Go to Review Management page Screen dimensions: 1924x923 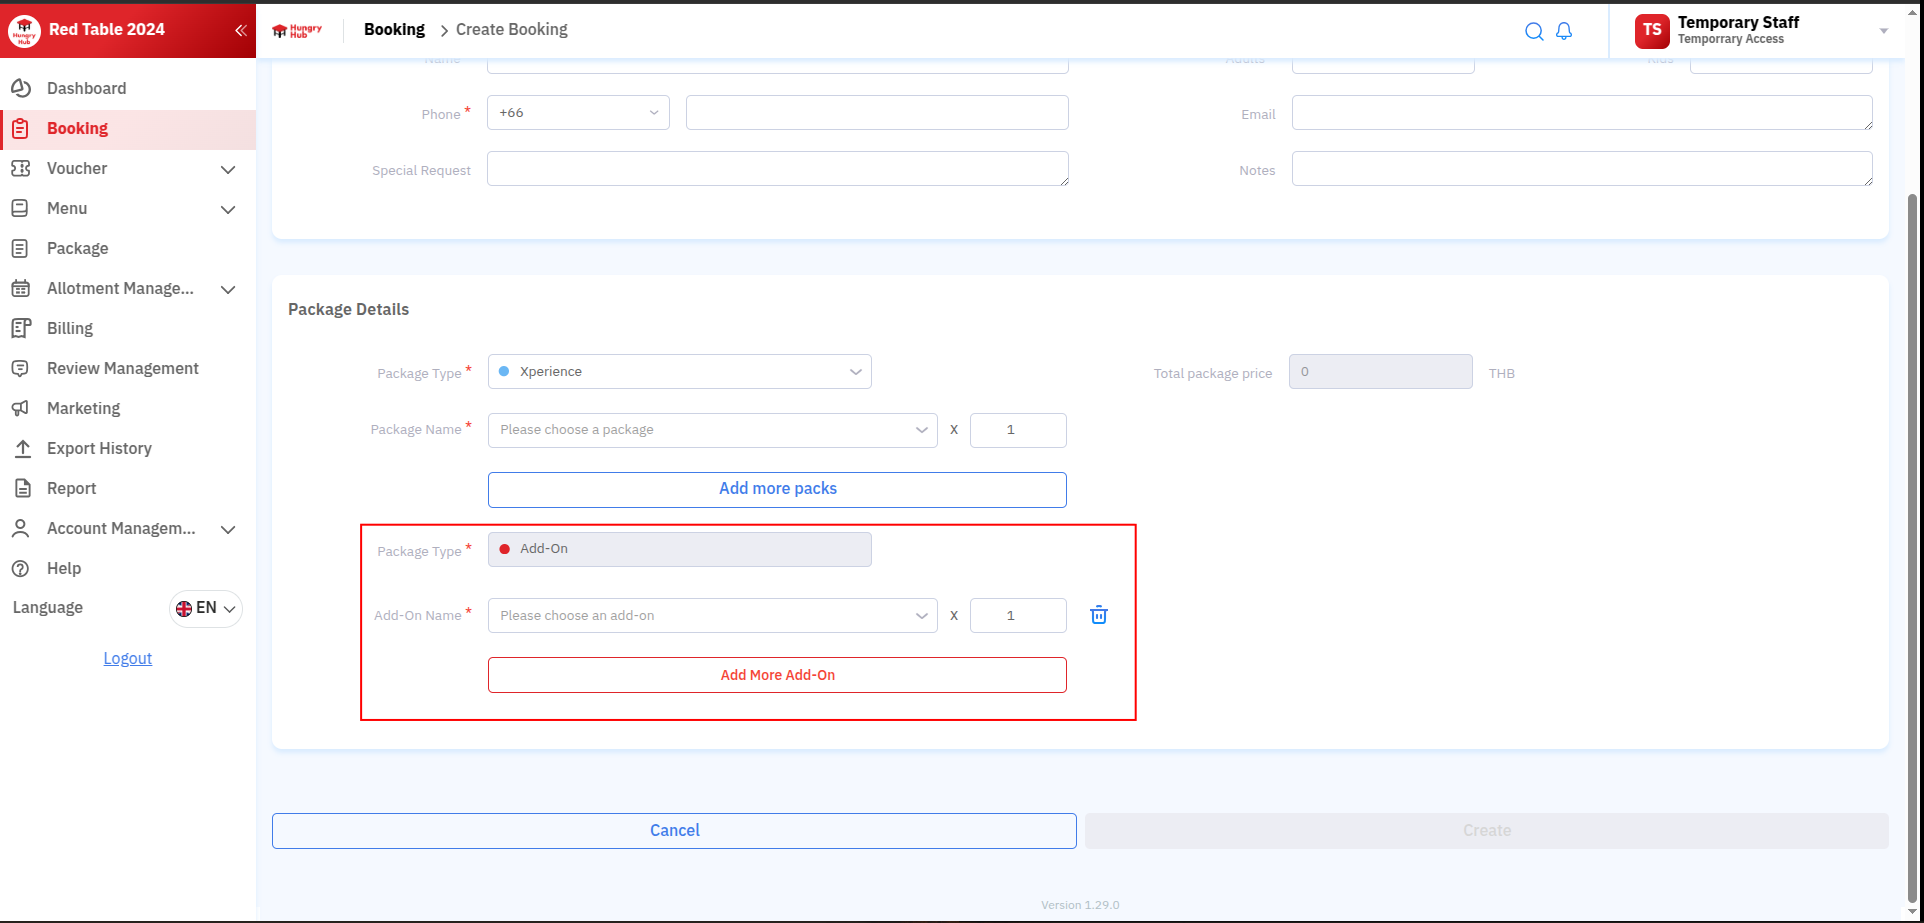(122, 368)
